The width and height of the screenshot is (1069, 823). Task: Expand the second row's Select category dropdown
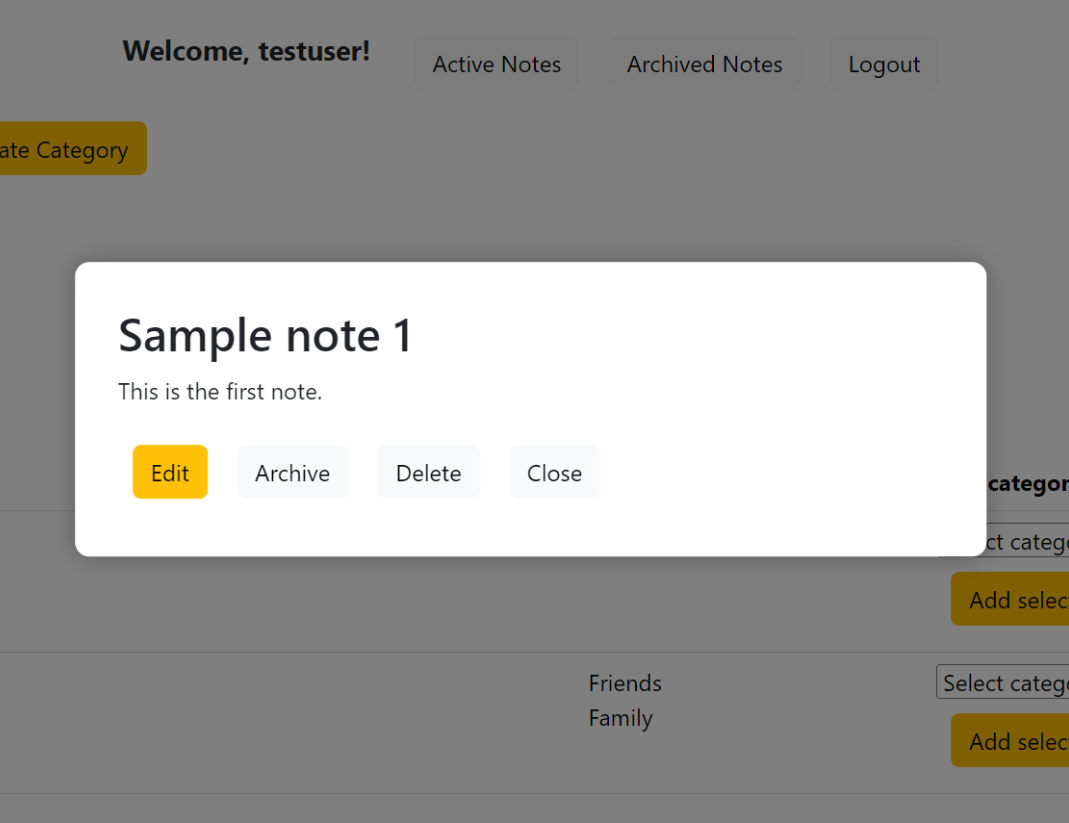click(x=1003, y=682)
